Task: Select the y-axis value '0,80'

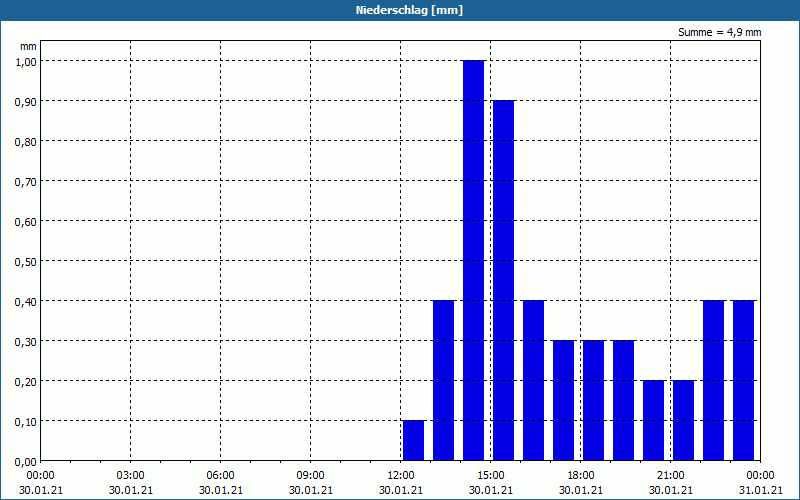Action: point(26,141)
